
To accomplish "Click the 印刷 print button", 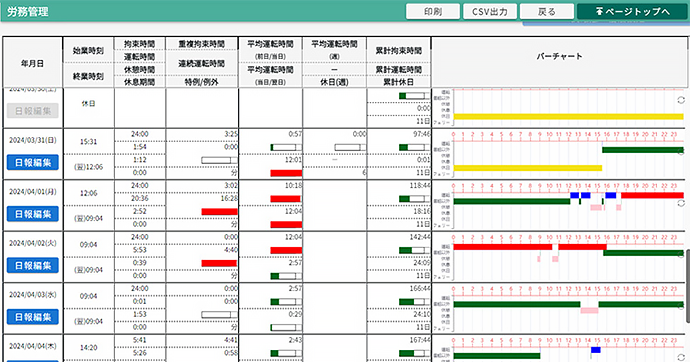I will pos(433,11).
